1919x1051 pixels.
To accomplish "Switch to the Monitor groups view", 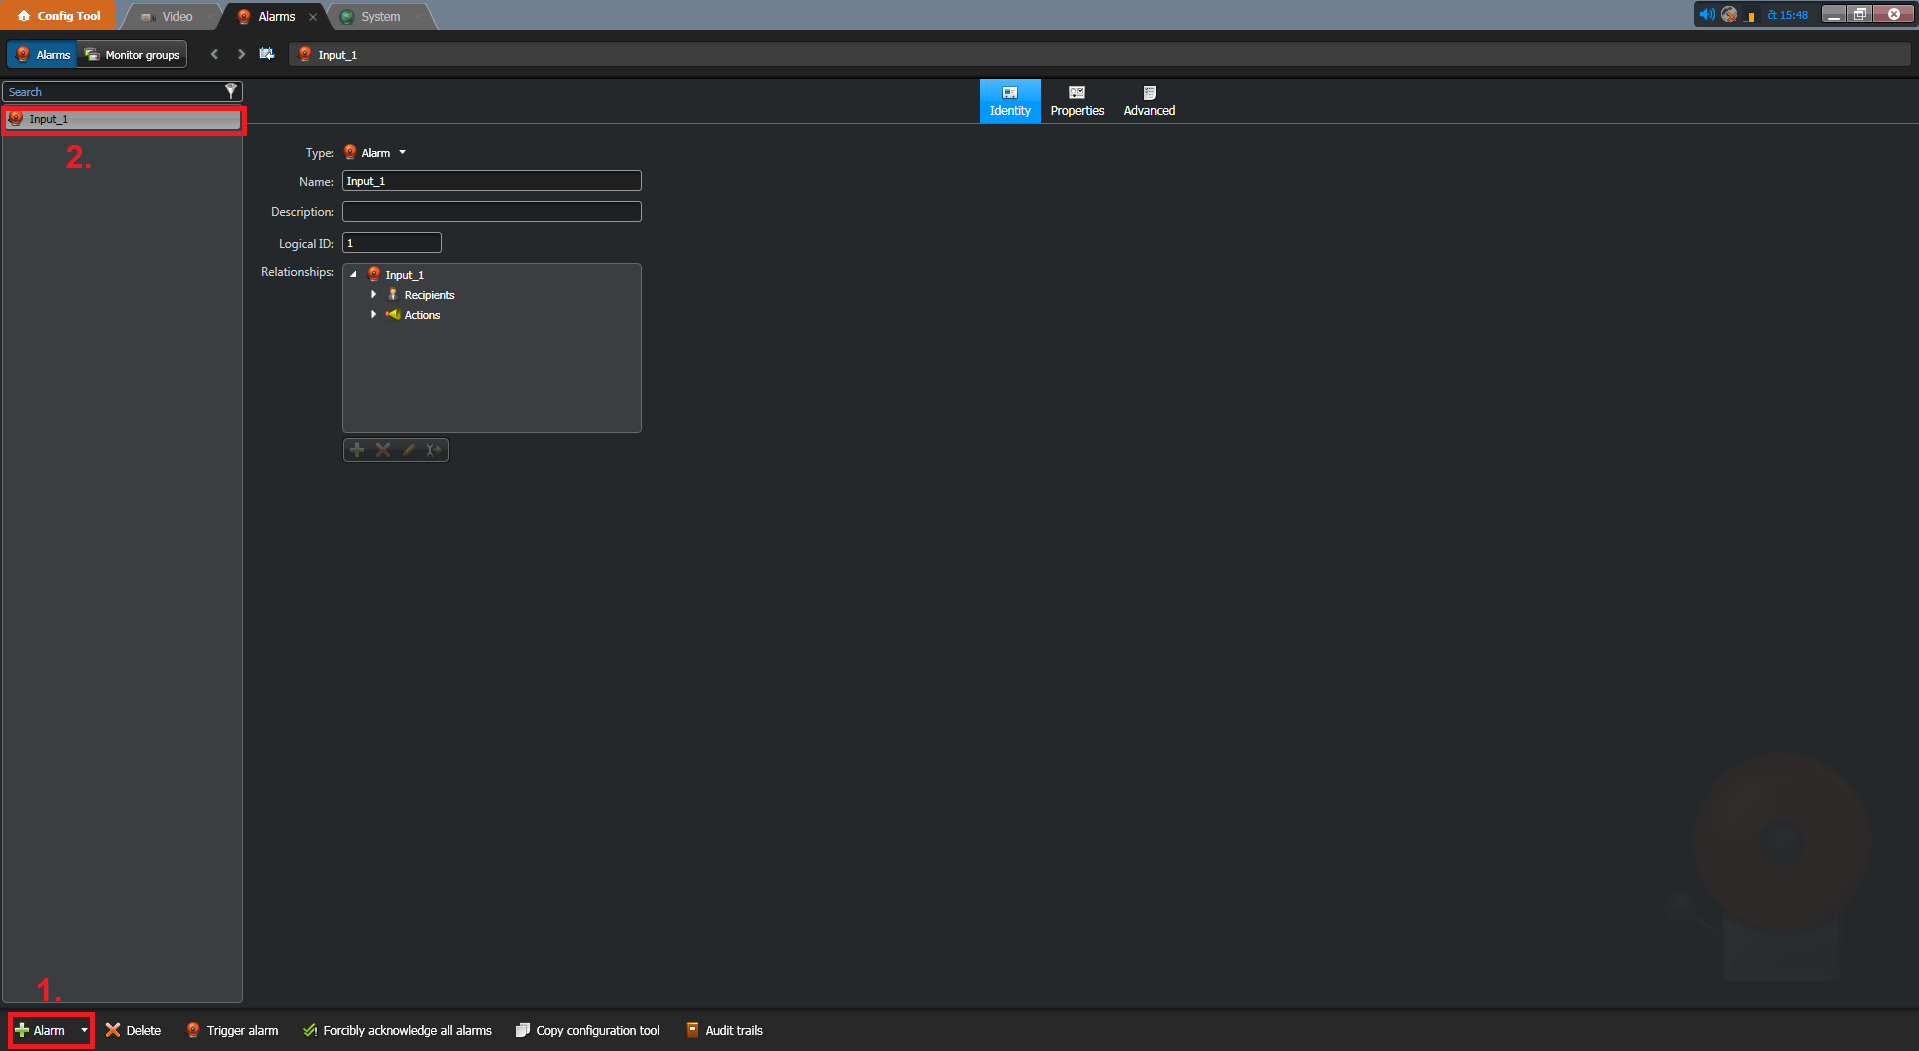I will (132, 54).
